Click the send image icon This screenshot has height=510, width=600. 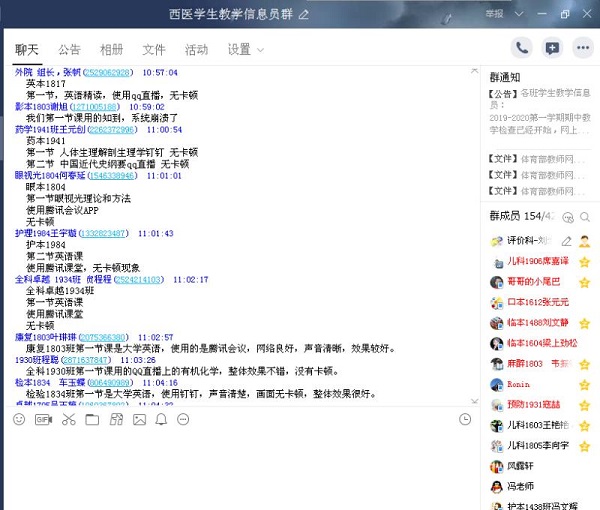(139, 420)
